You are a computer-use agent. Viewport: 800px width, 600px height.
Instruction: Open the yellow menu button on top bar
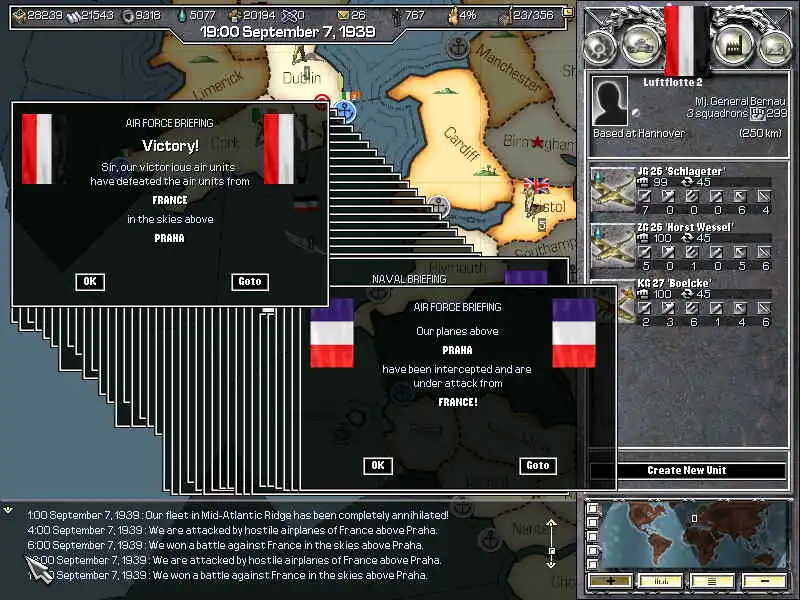(x=567, y=11)
